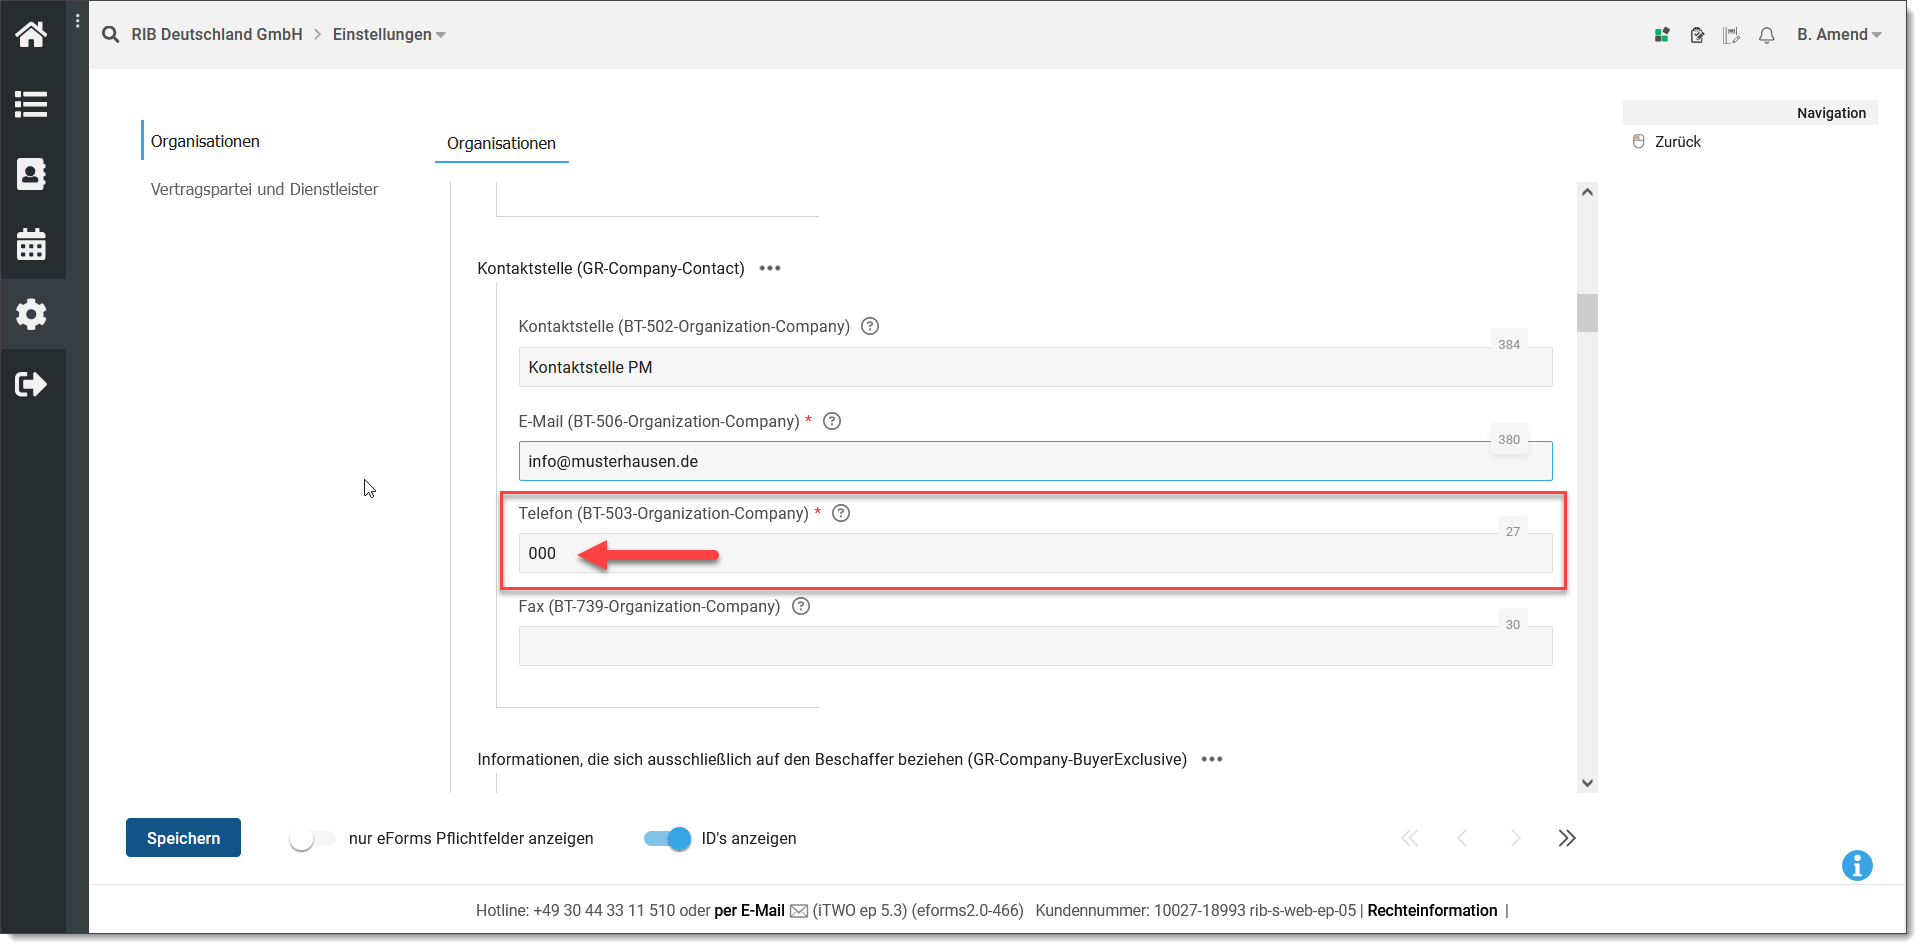Click the Zurück navigation icon
This screenshot has width=1922, height=949.
coord(1638,142)
